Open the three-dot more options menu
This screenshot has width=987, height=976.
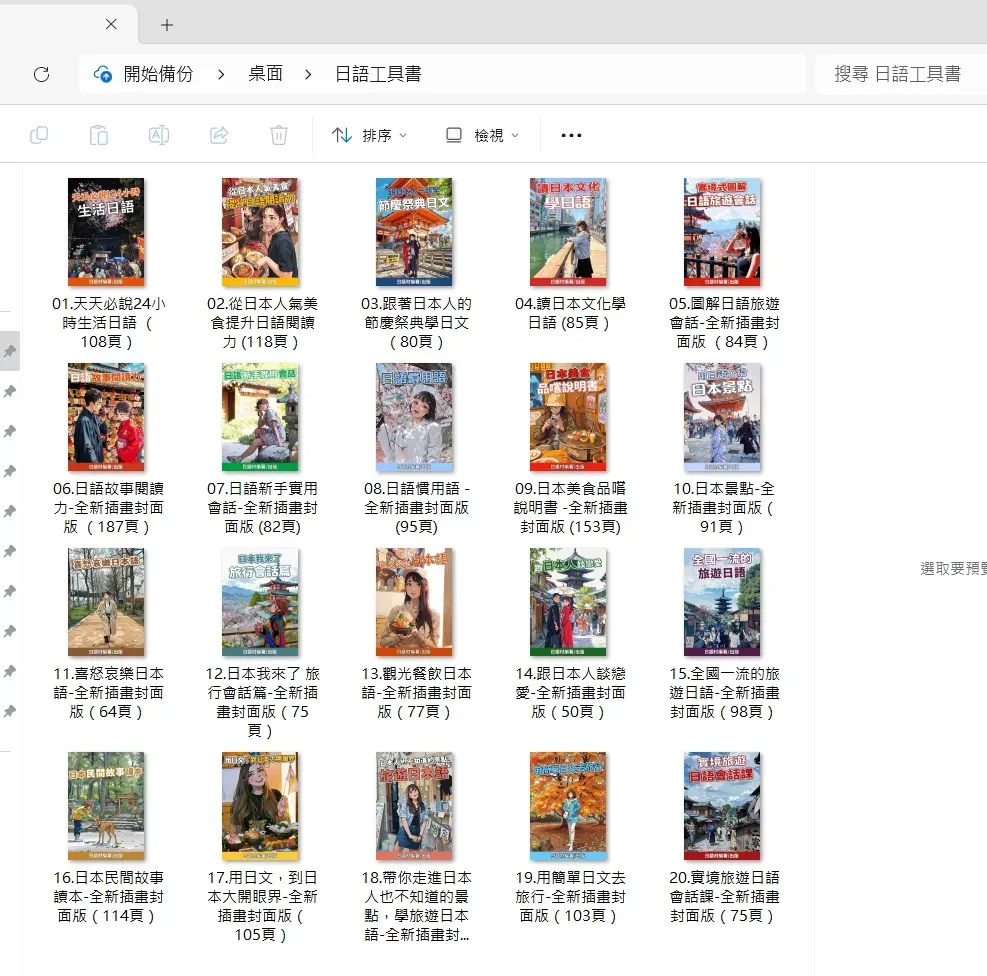pyautogui.click(x=571, y=135)
